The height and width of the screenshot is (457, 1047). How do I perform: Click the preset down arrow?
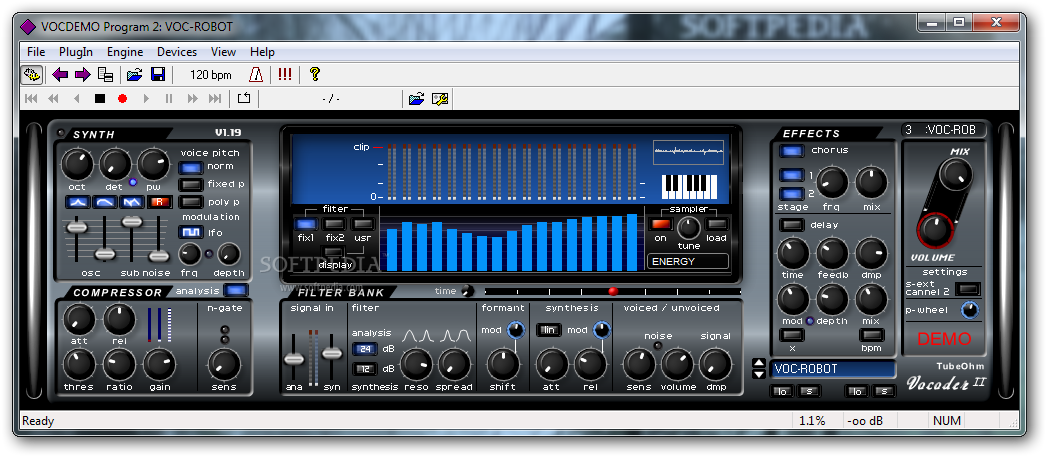click(x=759, y=374)
